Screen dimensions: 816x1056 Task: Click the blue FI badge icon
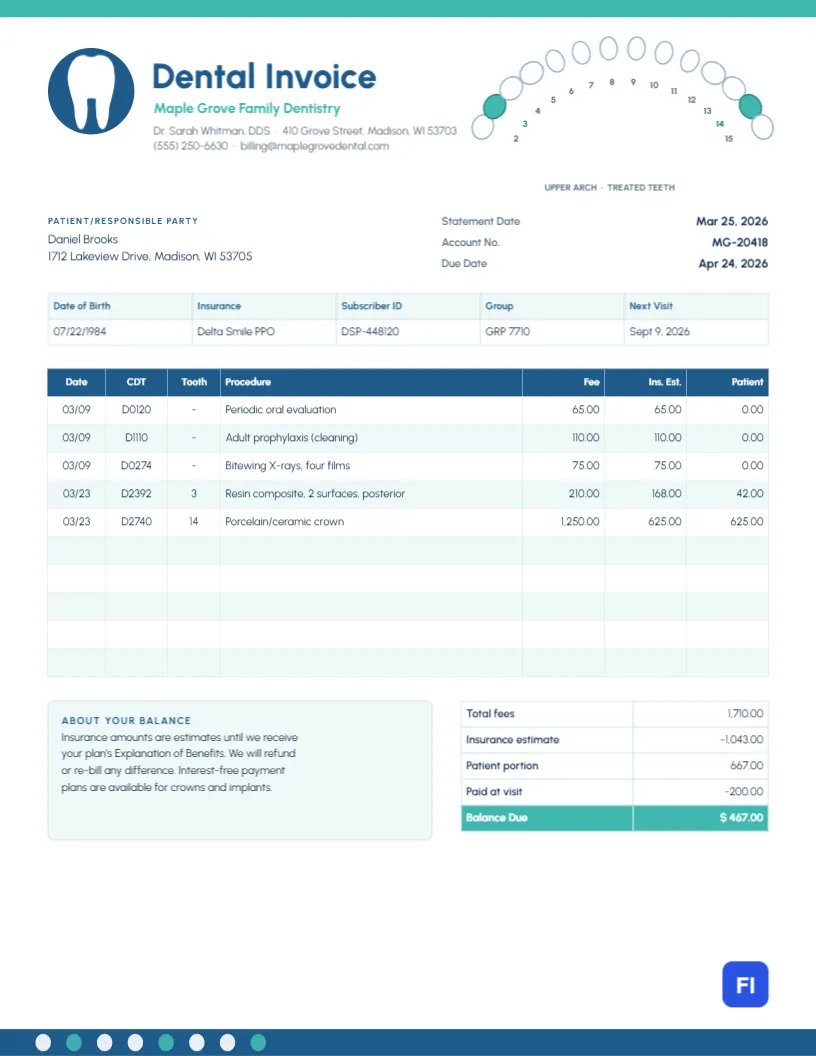(x=745, y=984)
